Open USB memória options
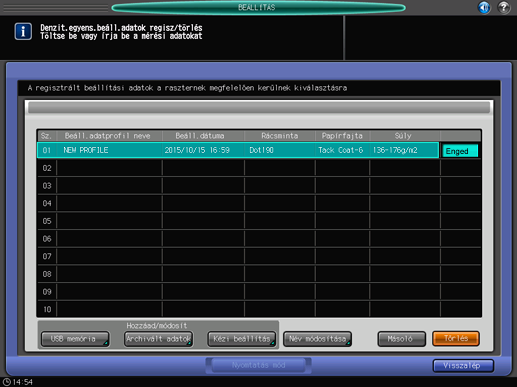 click(75, 339)
